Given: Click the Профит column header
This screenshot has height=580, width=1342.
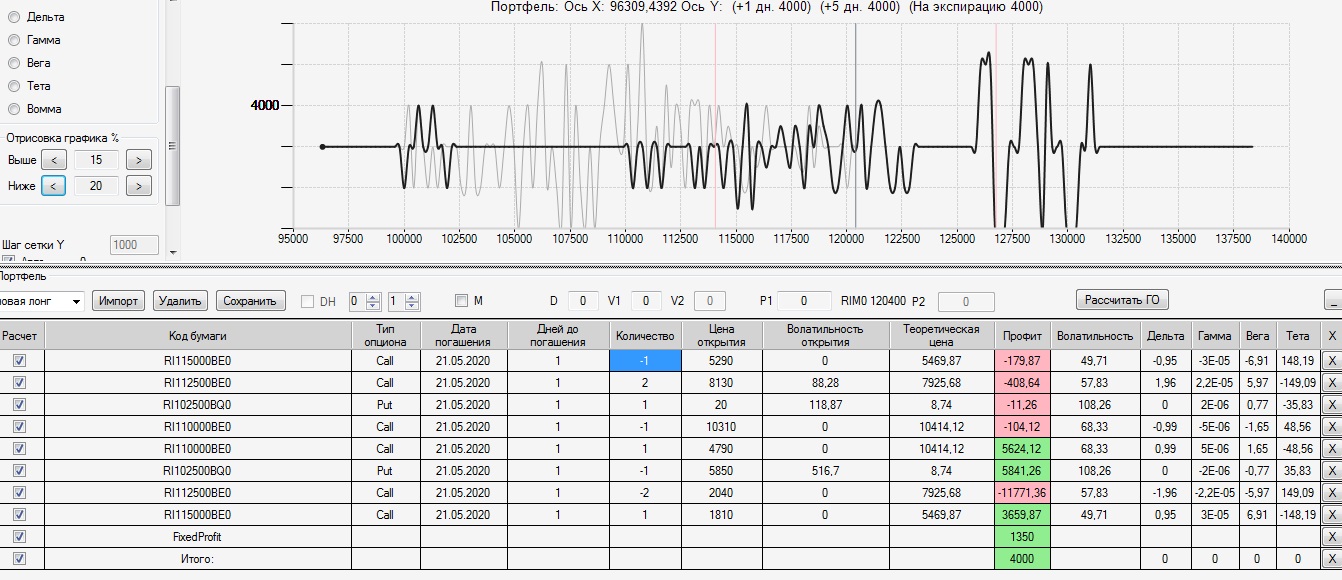Looking at the screenshot, I should pyautogui.click(x=1022, y=336).
